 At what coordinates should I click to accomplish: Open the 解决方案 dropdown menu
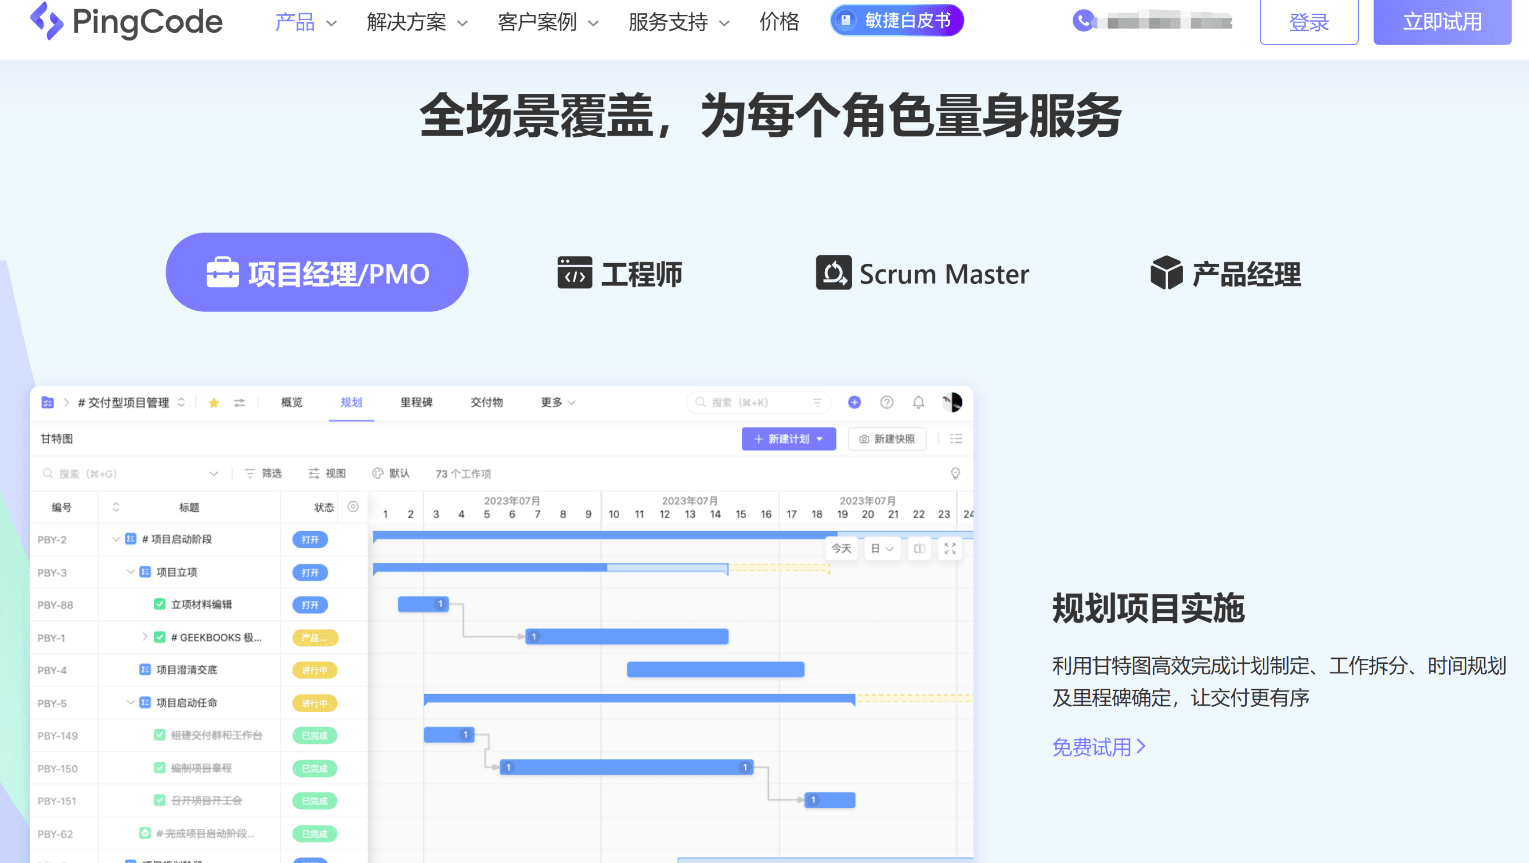tap(417, 22)
